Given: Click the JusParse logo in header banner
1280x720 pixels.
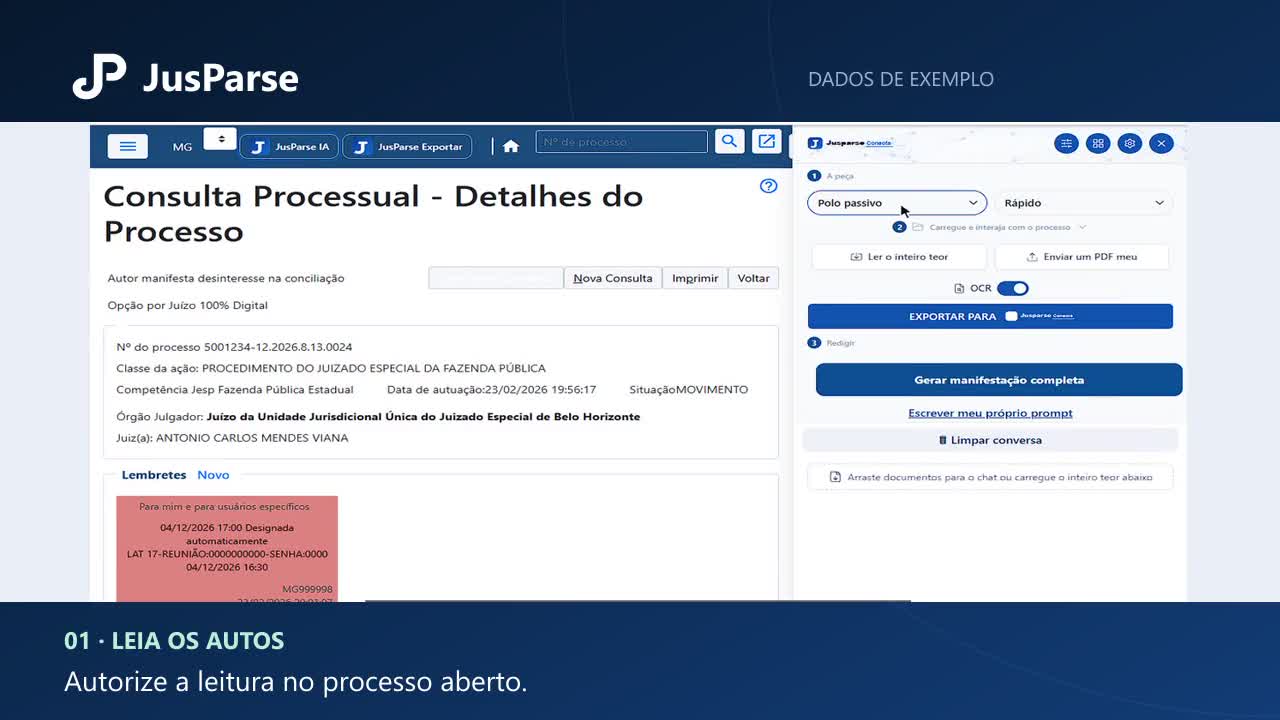Looking at the screenshot, I should (185, 77).
